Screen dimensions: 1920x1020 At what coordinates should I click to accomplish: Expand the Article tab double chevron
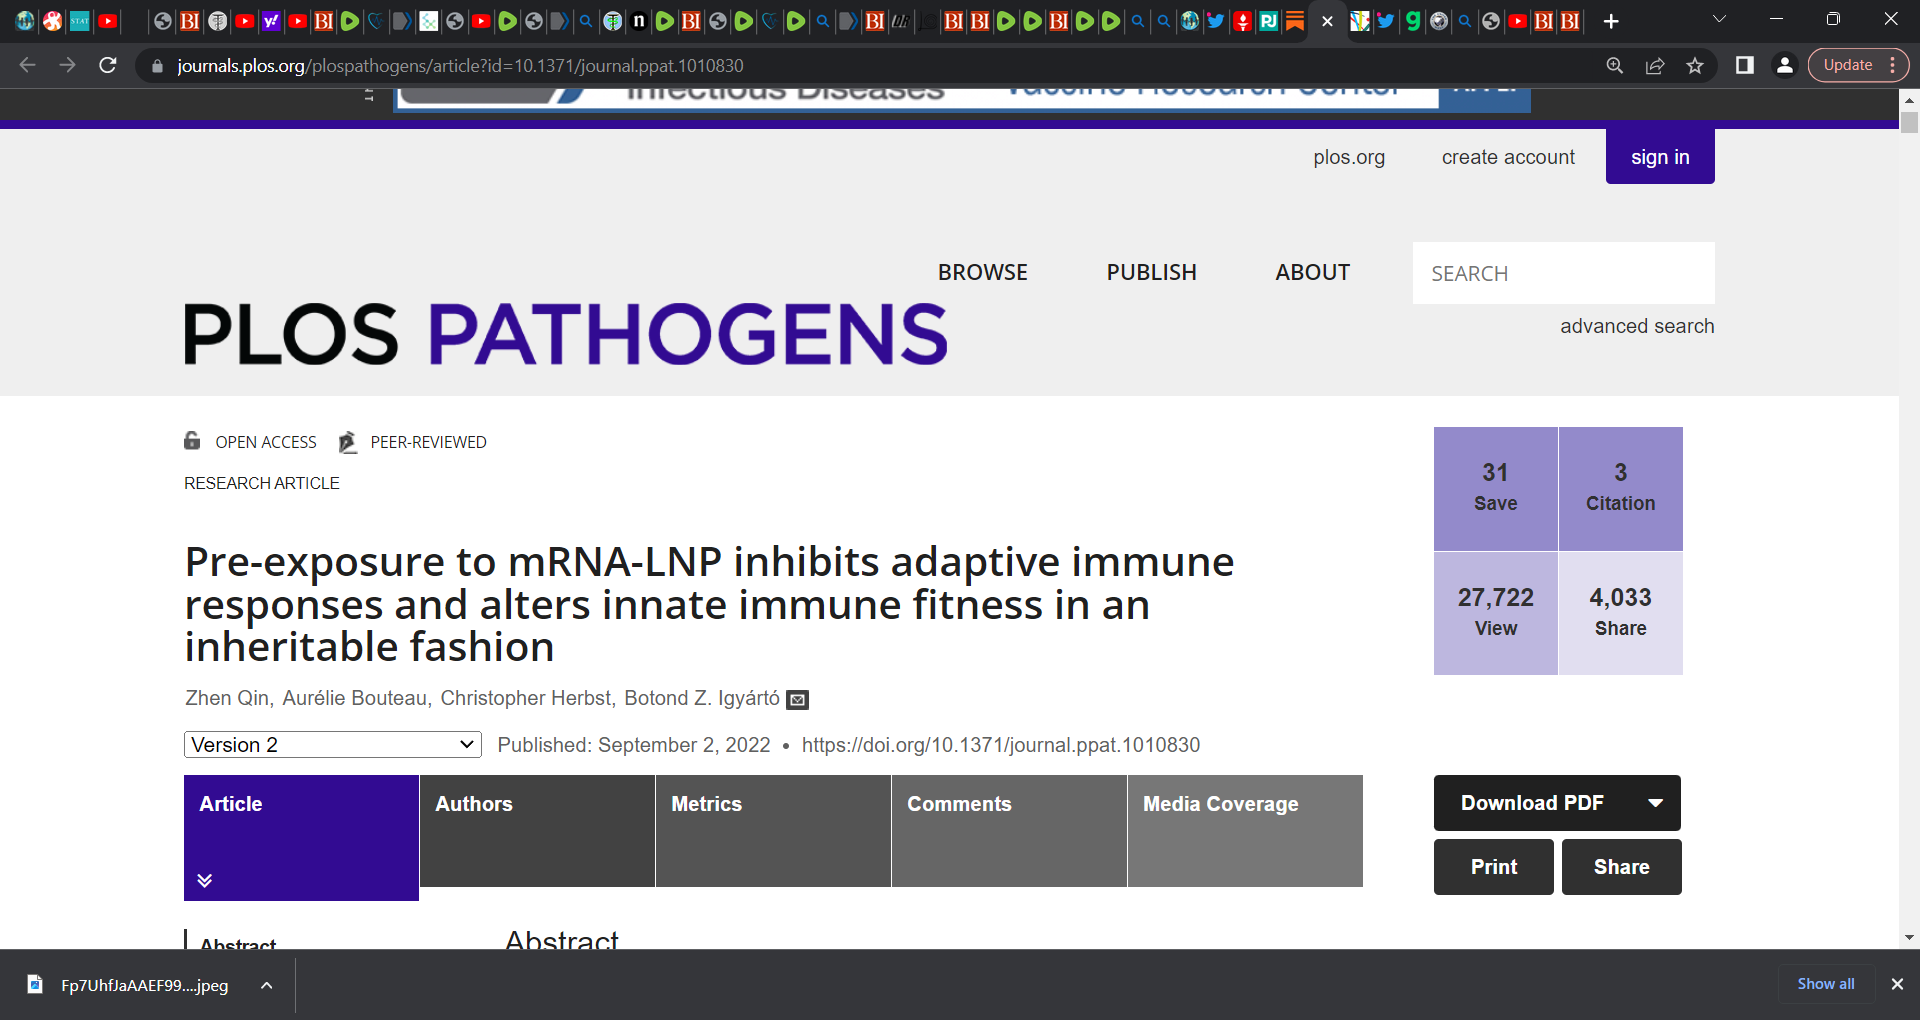204,881
